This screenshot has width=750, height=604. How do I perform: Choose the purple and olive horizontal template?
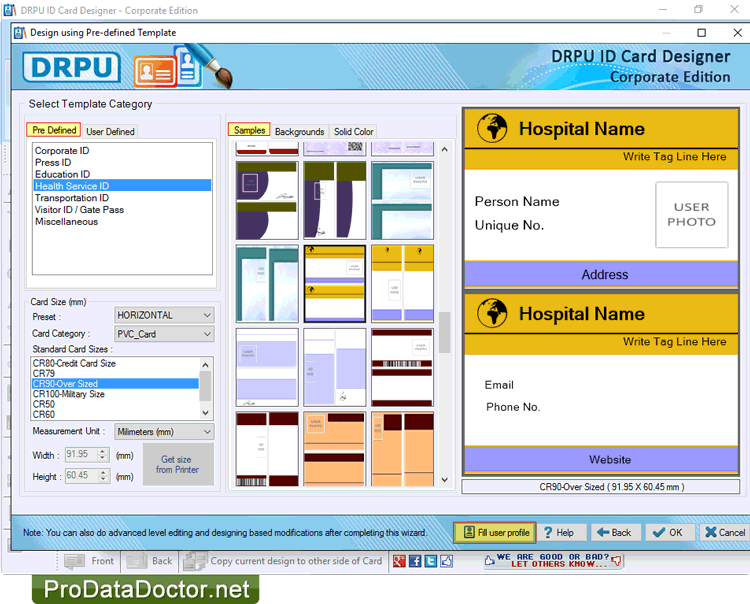(267, 200)
